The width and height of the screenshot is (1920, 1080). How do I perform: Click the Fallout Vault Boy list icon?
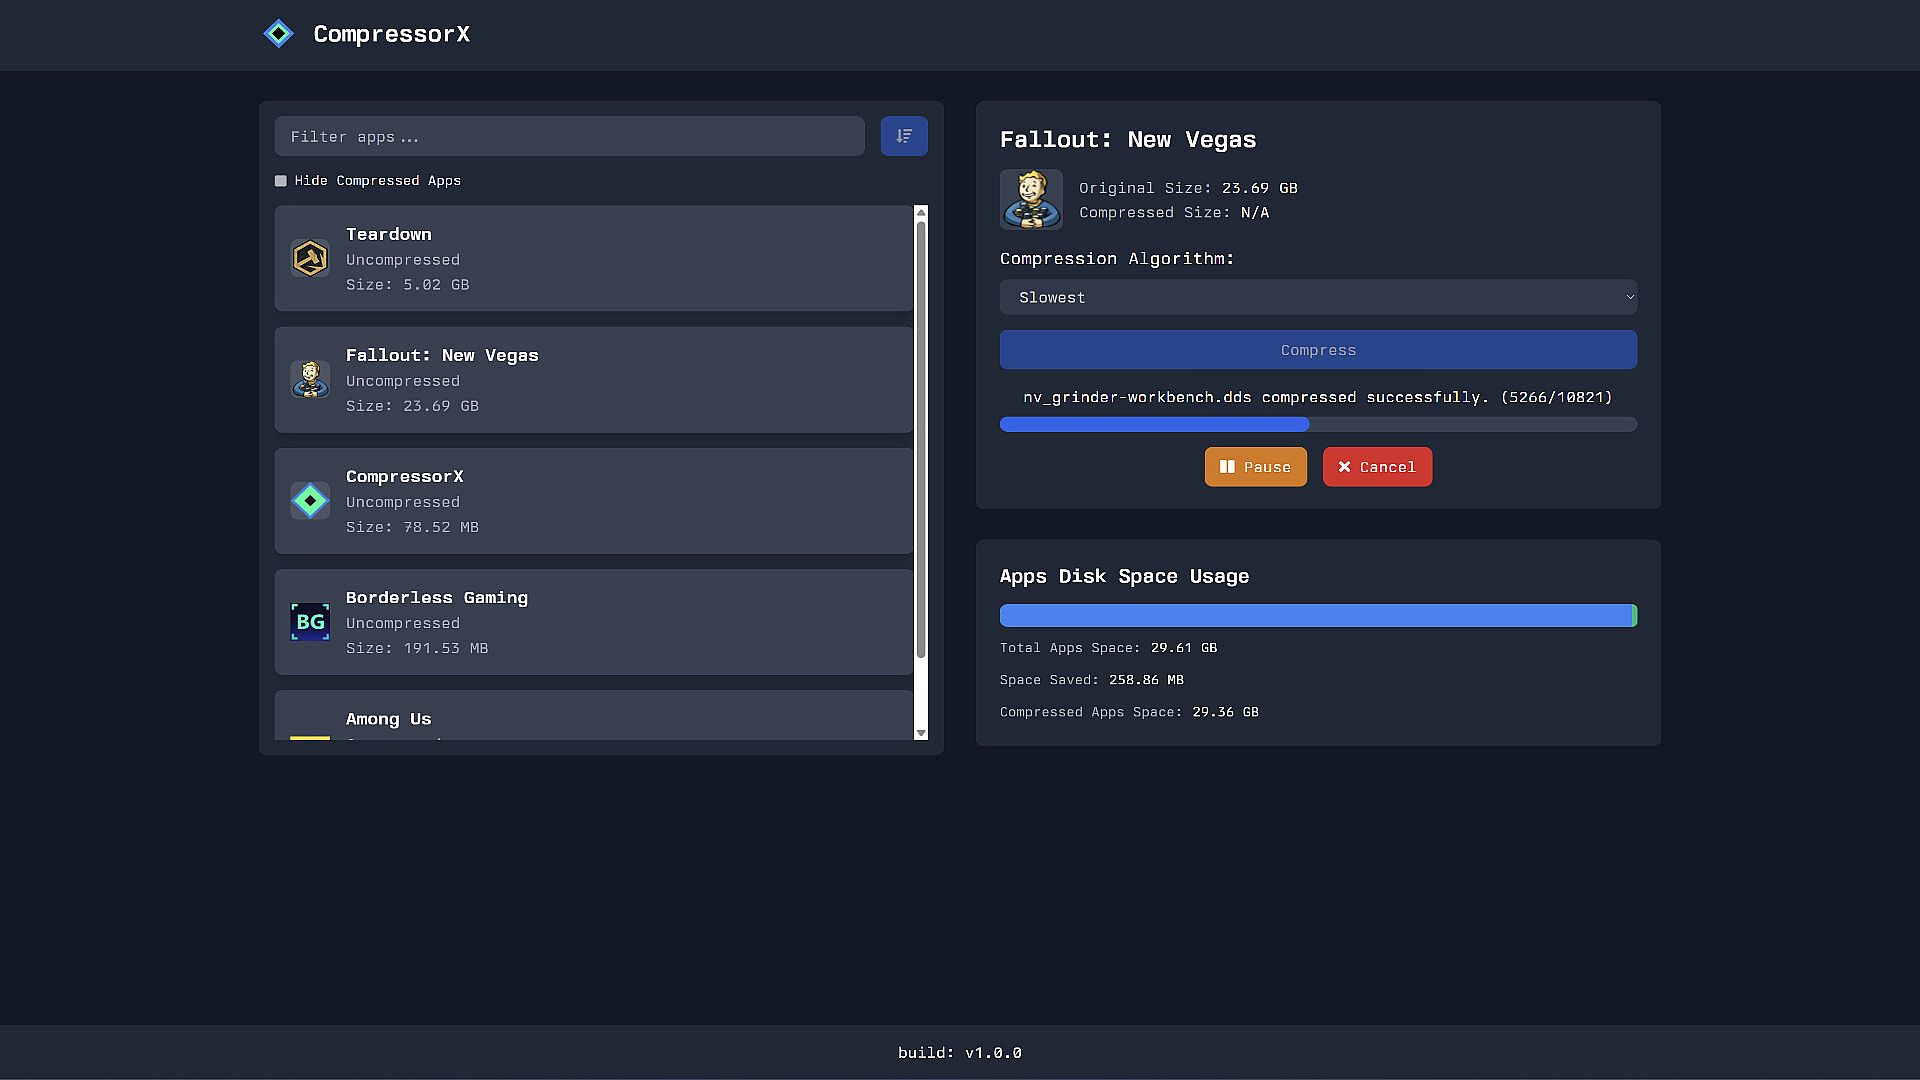coord(310,380)
